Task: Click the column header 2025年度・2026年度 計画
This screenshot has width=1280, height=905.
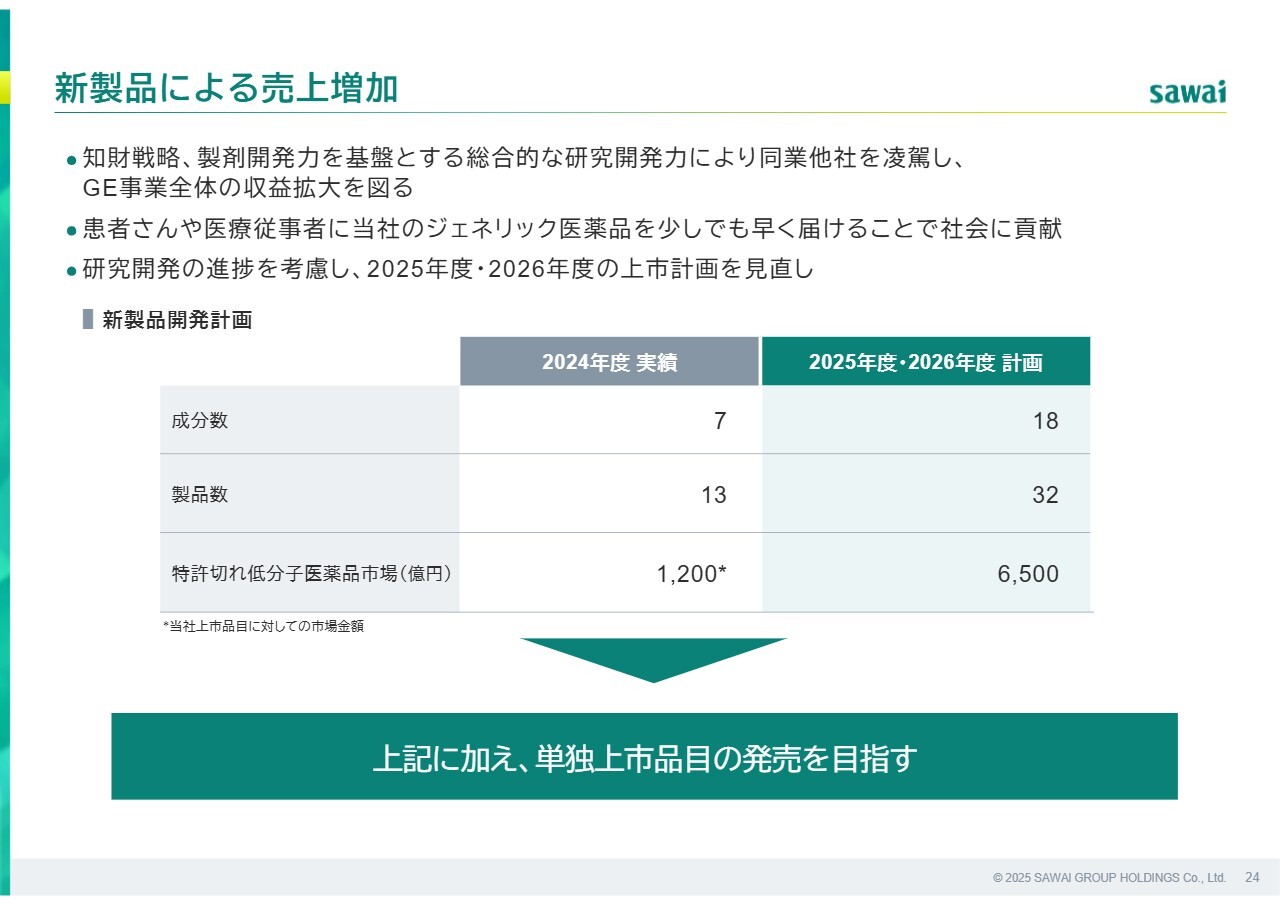Action: click(925, 362)
